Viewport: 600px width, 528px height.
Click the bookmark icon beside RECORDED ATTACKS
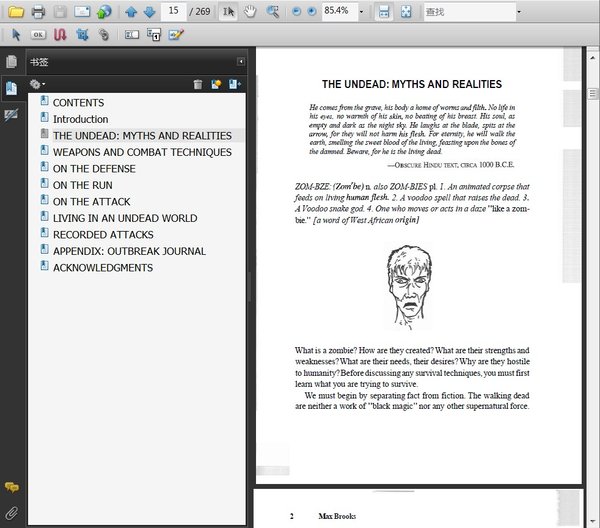44,232
